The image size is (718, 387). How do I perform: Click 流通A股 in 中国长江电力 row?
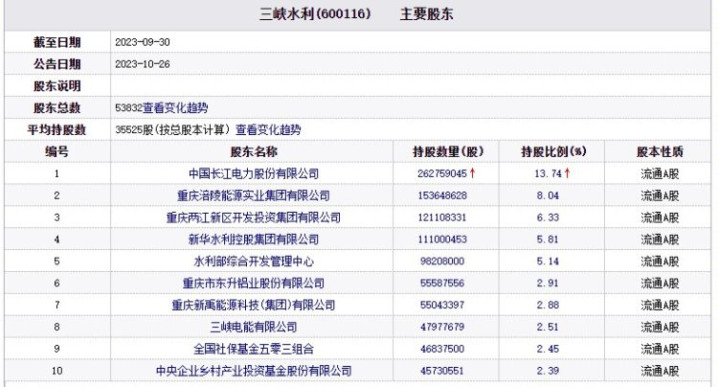click(660, 174)
